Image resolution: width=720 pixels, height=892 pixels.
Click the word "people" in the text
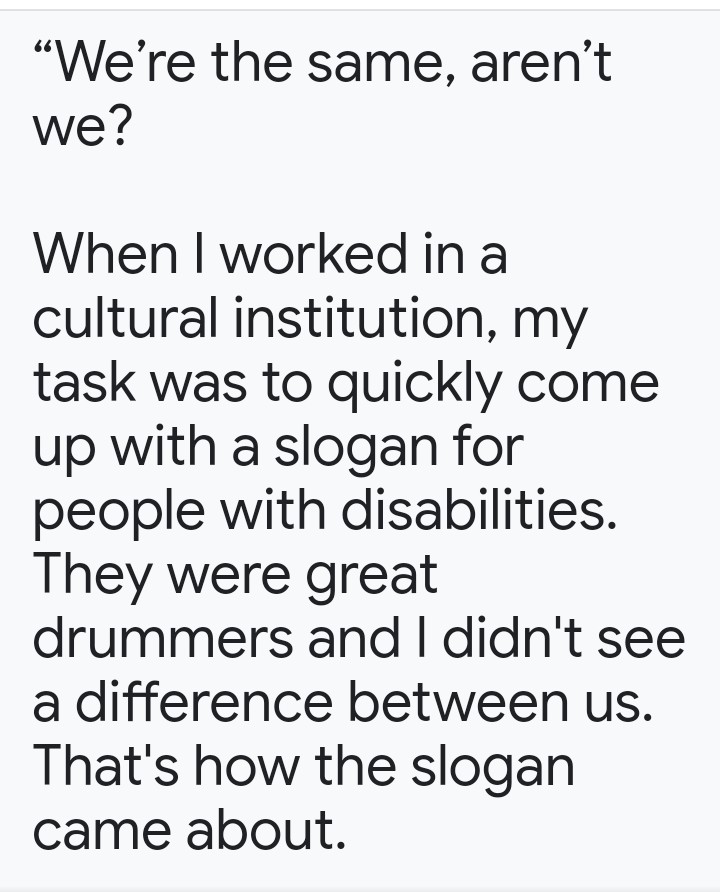pos(119,512)
